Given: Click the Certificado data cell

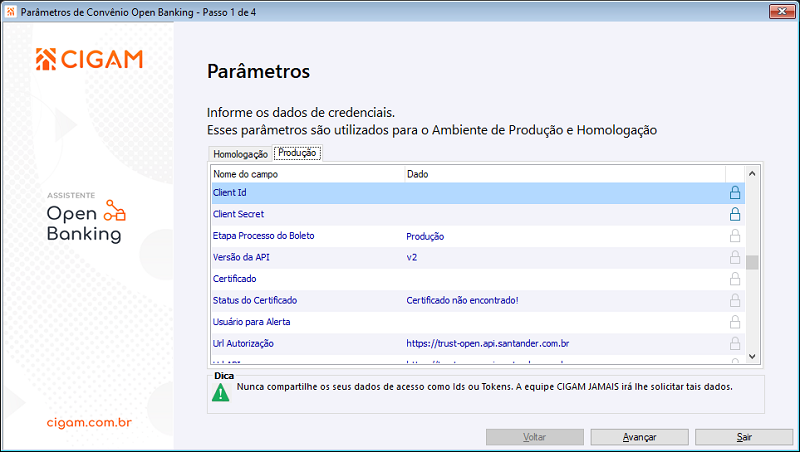Looking at the screenshot, I should (565, 279).
